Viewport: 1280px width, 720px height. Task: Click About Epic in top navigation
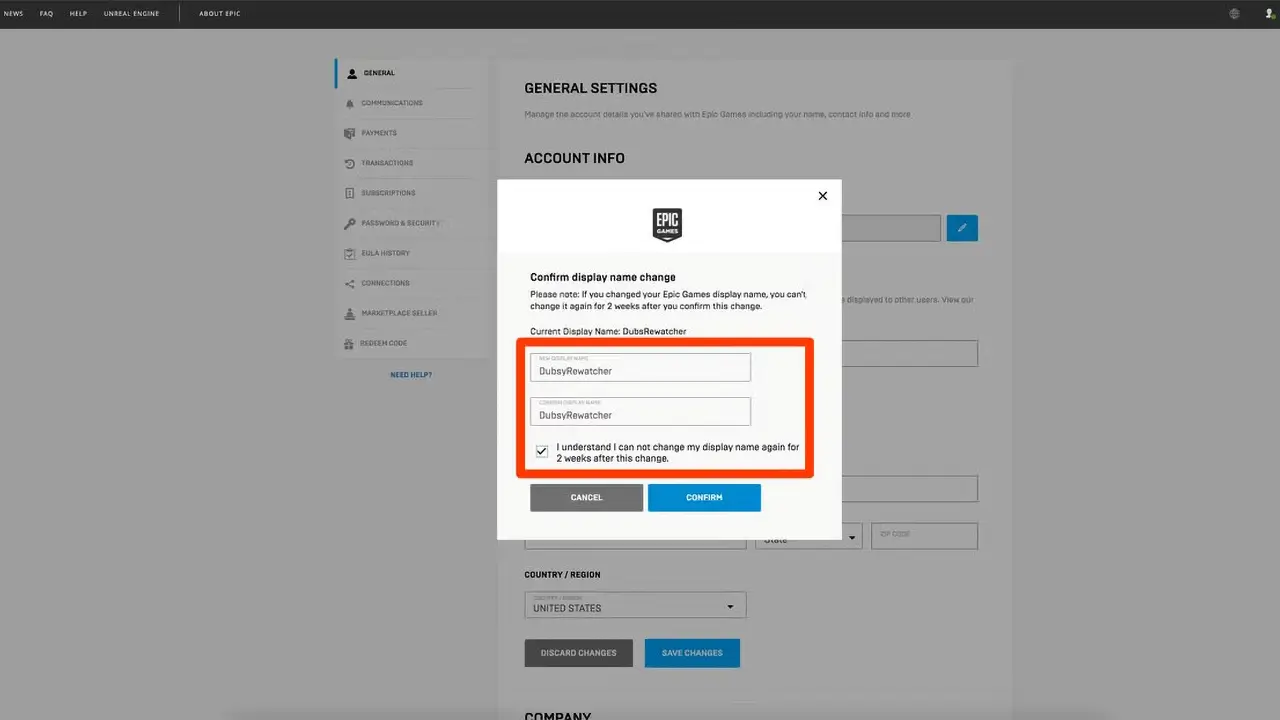[x=219, y=14]
